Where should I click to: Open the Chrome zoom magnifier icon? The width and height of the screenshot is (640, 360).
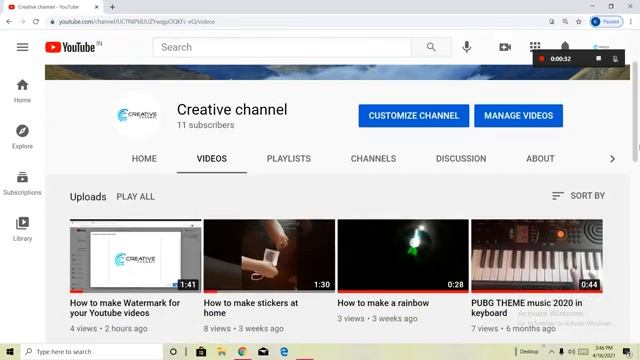565,22
